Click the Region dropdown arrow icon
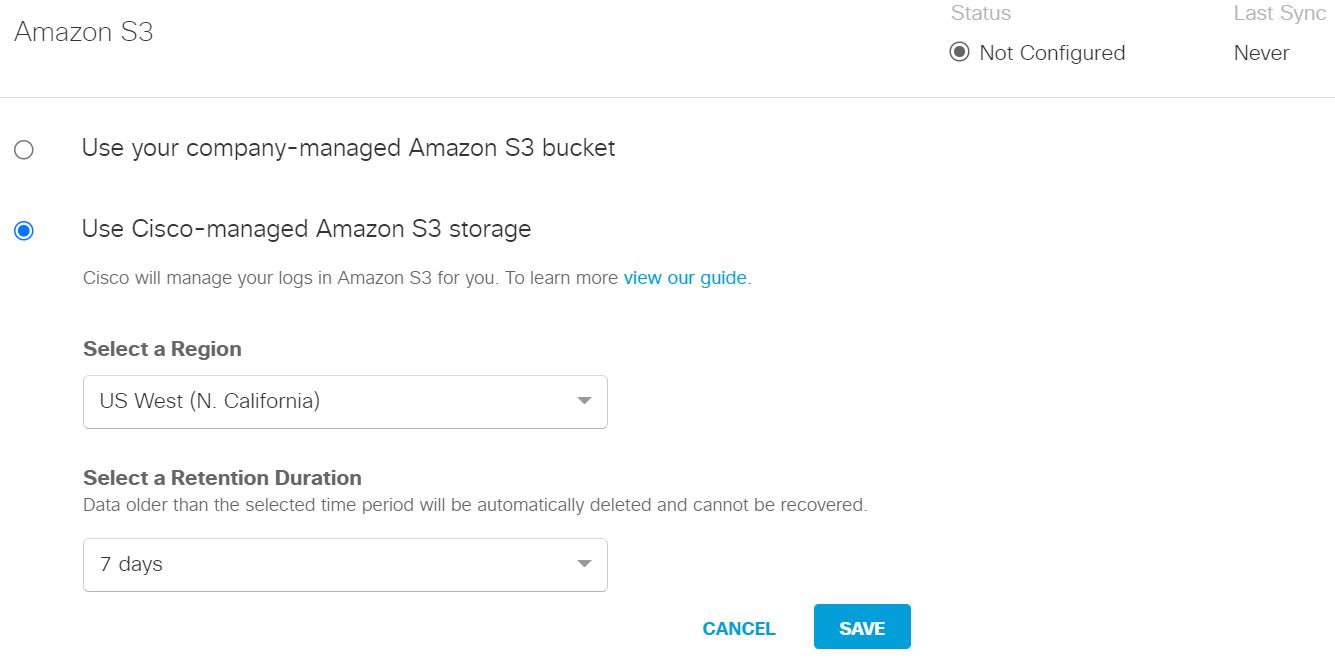Image resolution: width=1335 pixels, height=660 pixels. pos(585,401)
